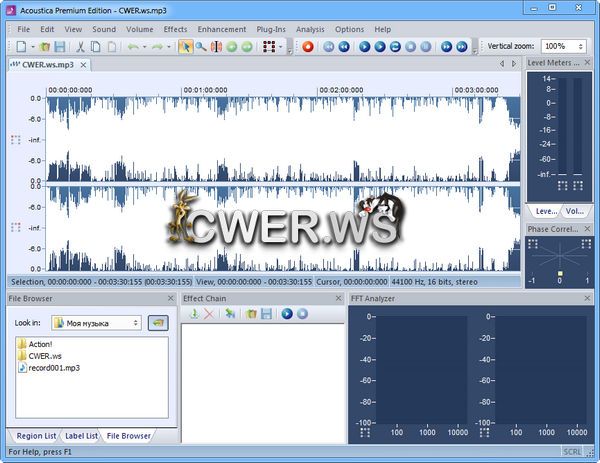The width and height of the screenshot is (600, 463).
Task: Click red X delete in Effect Chain
Action: 209,314
